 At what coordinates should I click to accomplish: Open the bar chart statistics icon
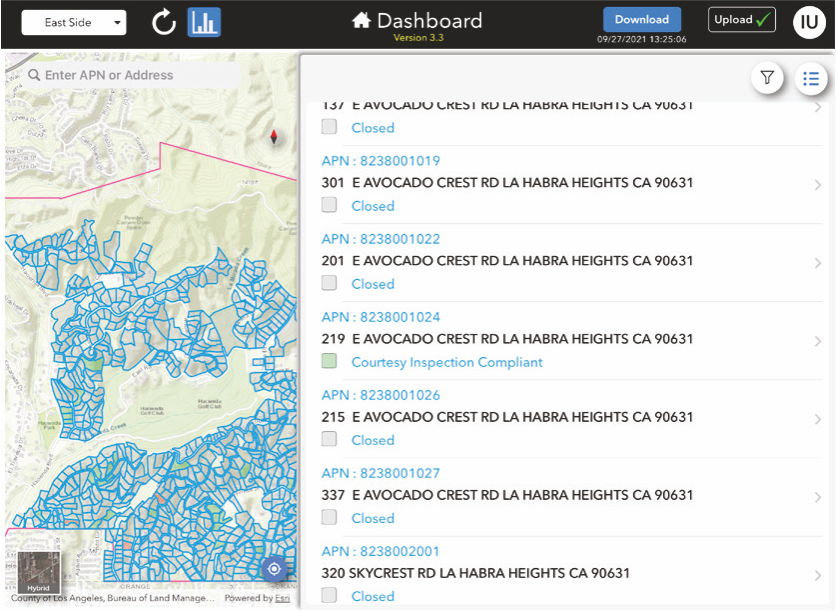pyautogui.click(x=204, y=22)
